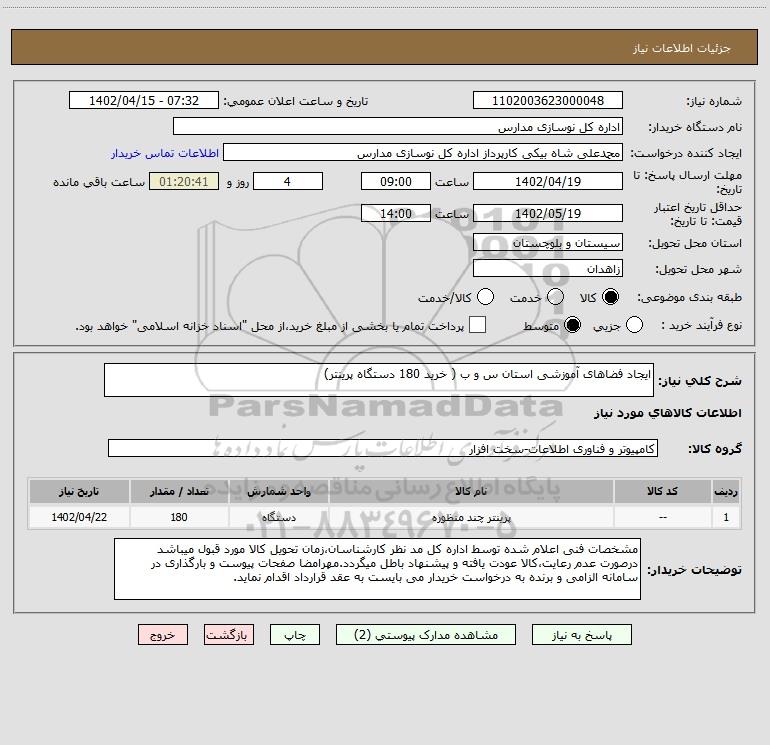Image resolution: width=770 pixels, height=745 pixels.
Task: Click the اطلاعات کالاهای مورد نیاز heading
Action: coord(667,413)
